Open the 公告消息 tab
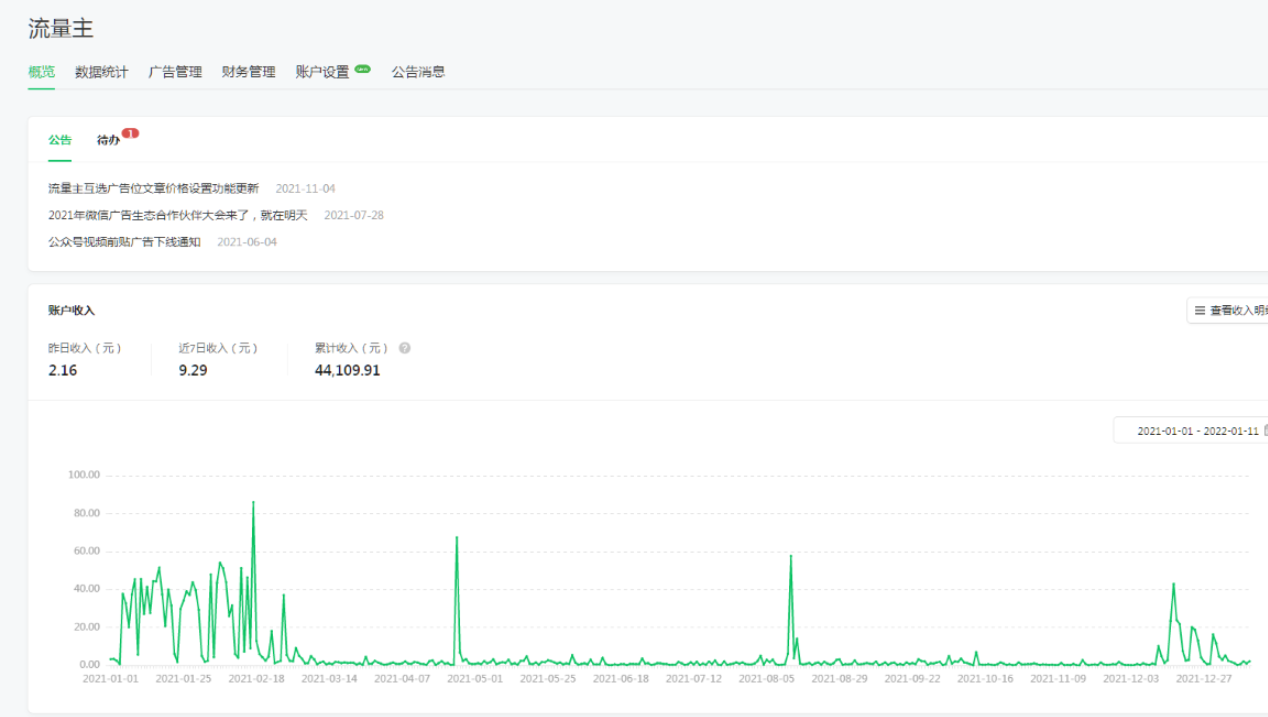Viewport: 1268px width, 717px height. click(418, 72)
